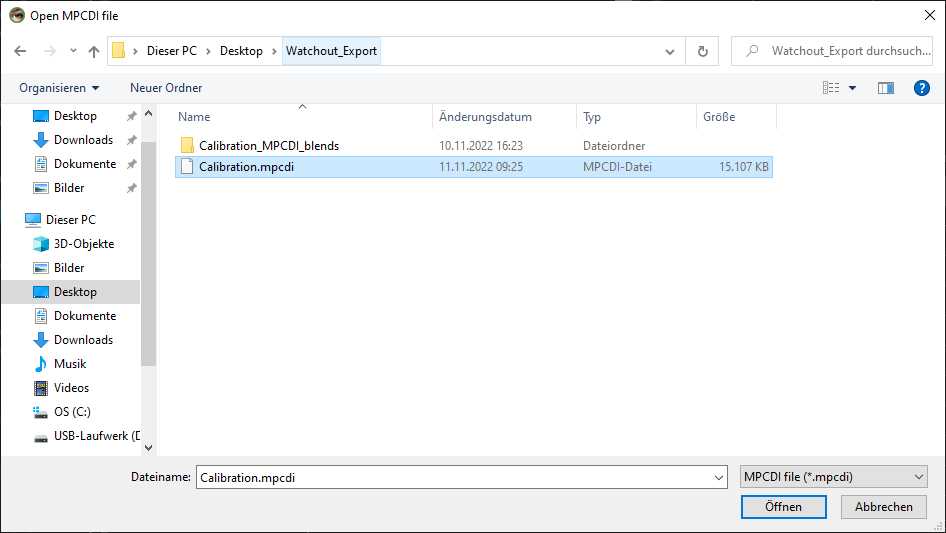This screenshot has width=946, height=533.
Task: Click Neuer Ordner in the toolbar
Action: [x=166, y=88]
